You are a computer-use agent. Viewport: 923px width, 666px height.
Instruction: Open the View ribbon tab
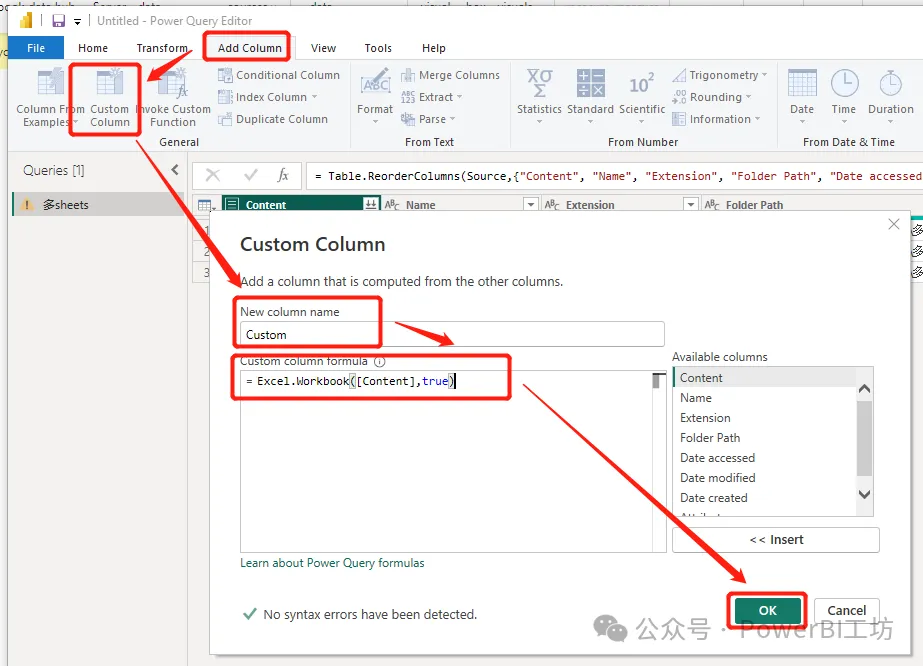point(323,48)
